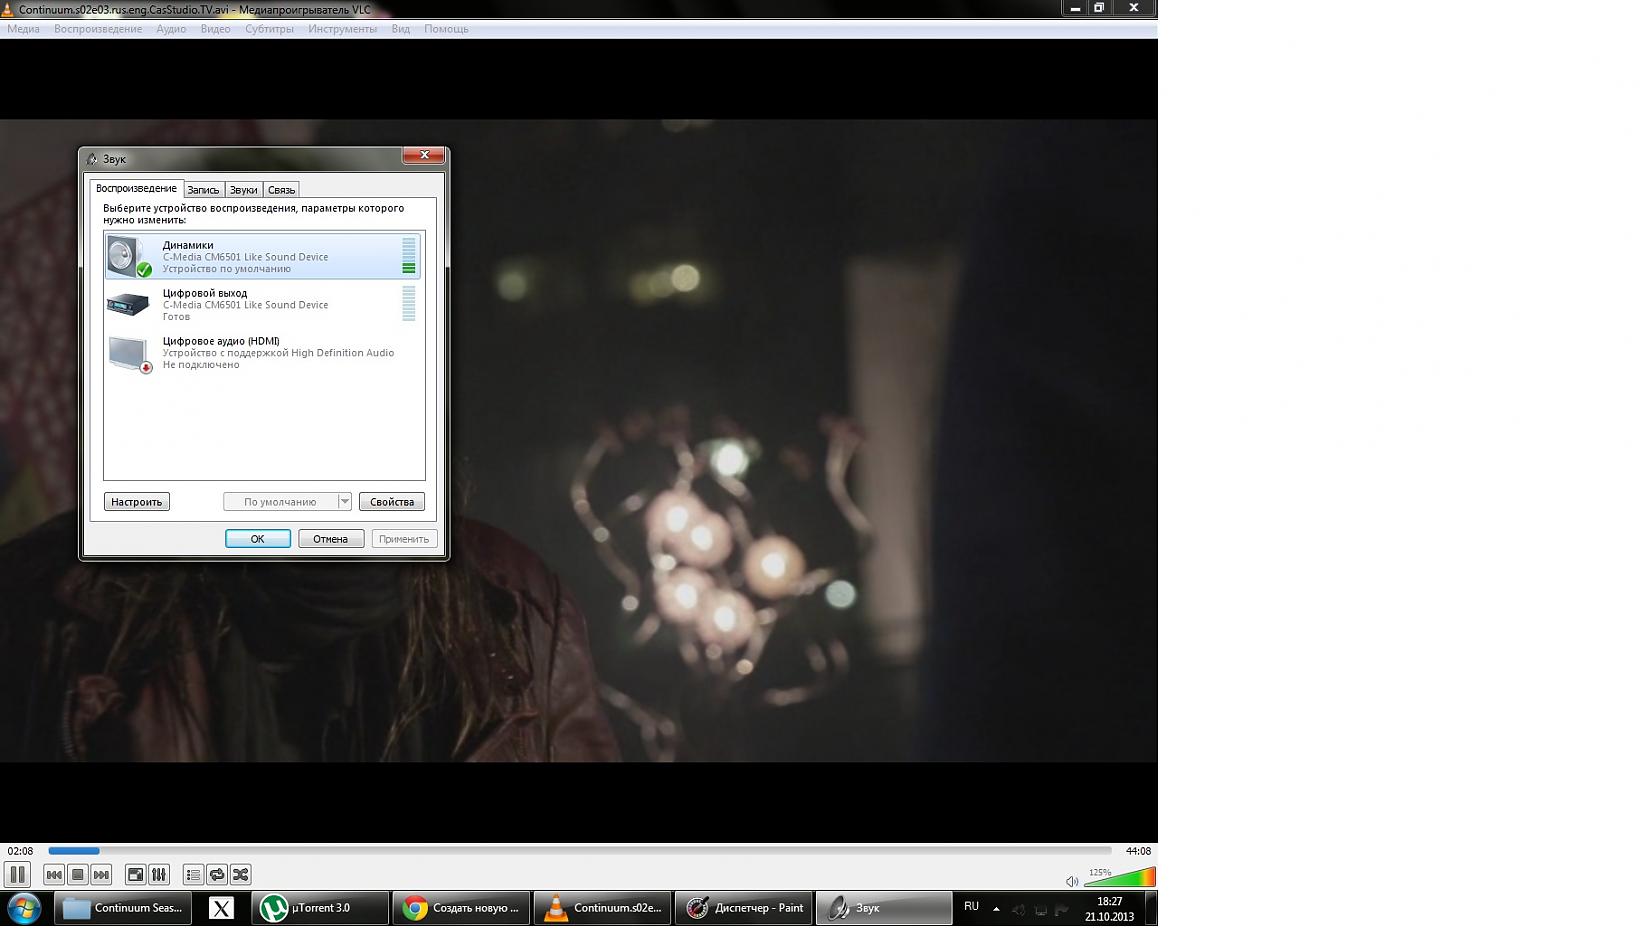This screenshot has width=1650, height=936.
Task: Select the Цифровой выход device
Action: tap(263, 304)
